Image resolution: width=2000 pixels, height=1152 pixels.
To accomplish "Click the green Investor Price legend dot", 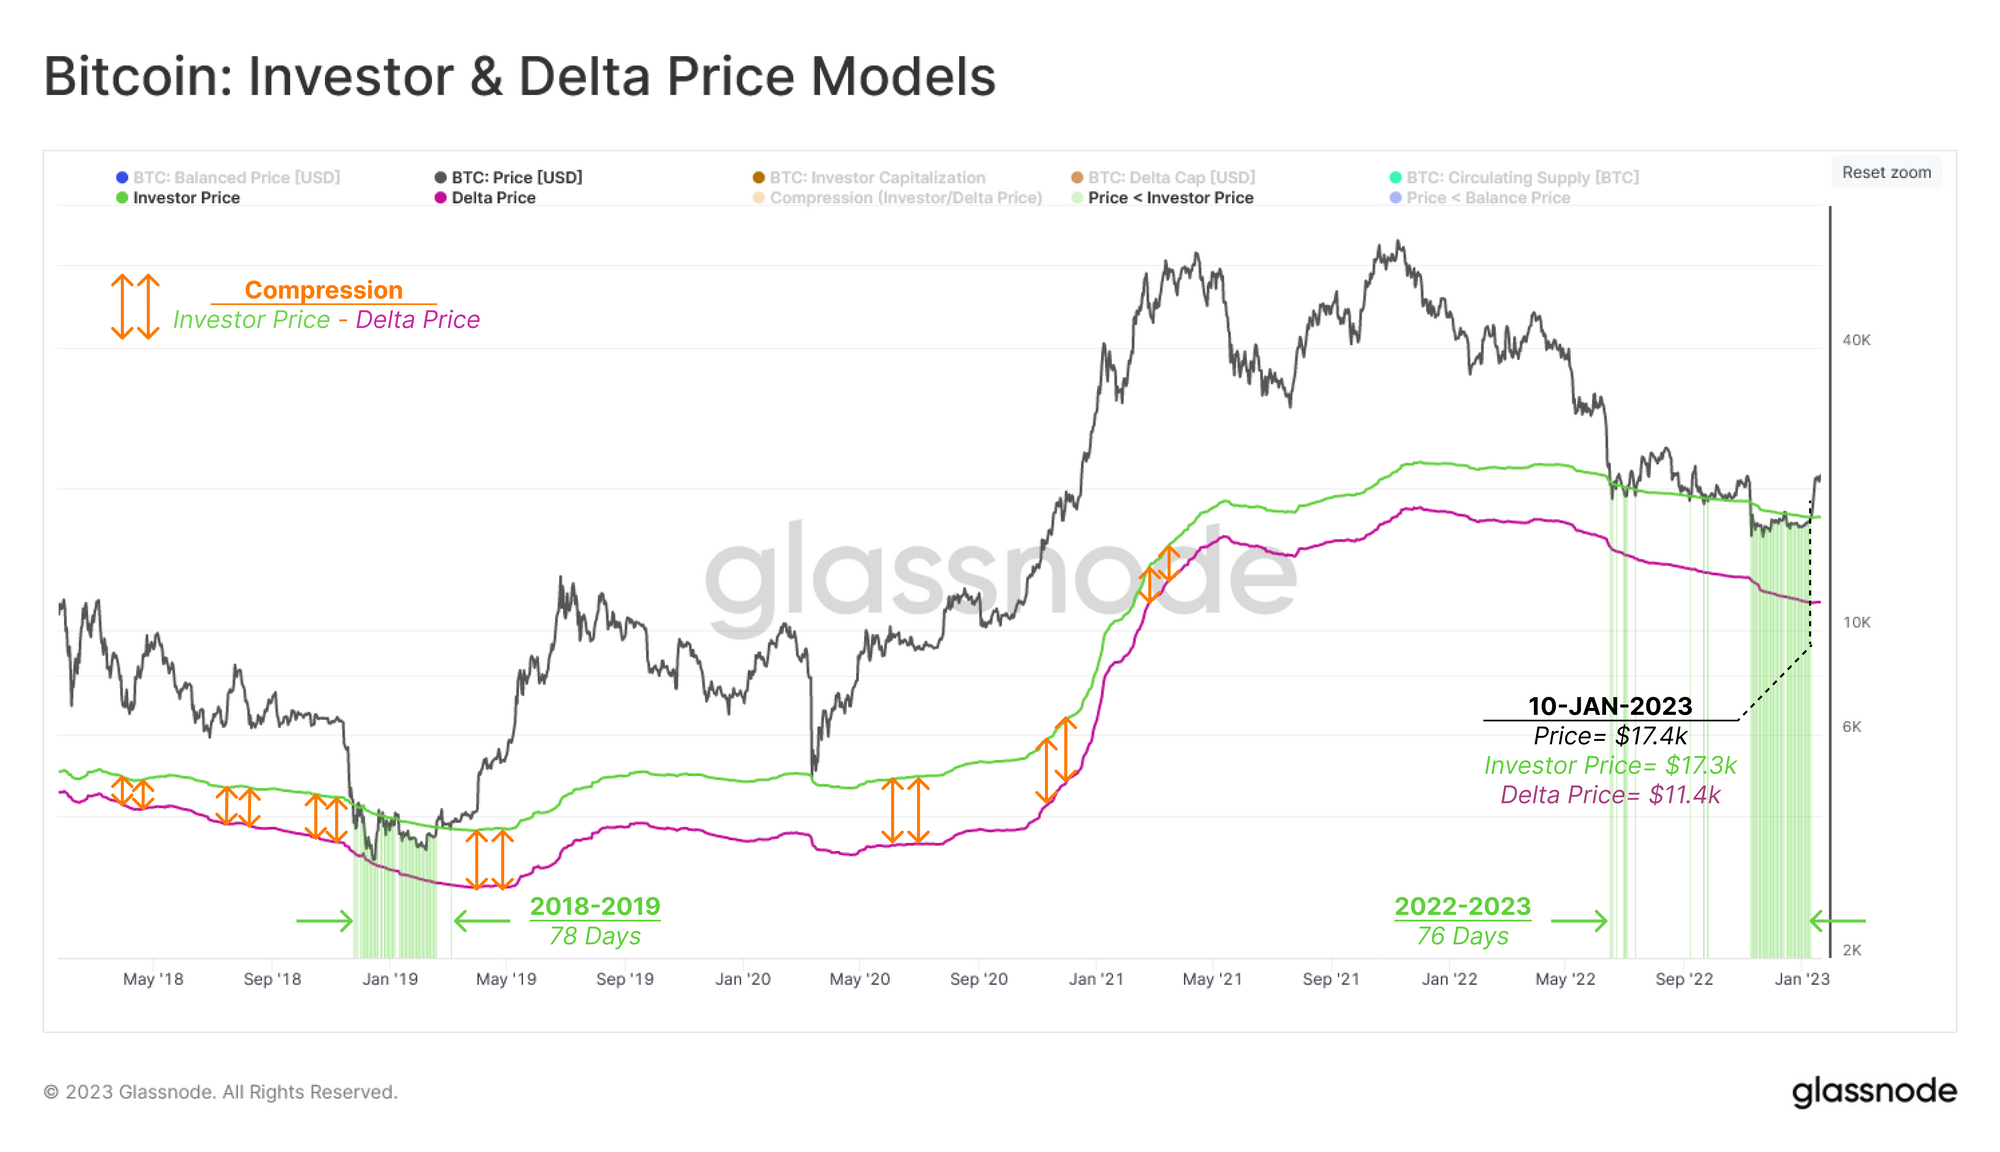I will [122, 198].
